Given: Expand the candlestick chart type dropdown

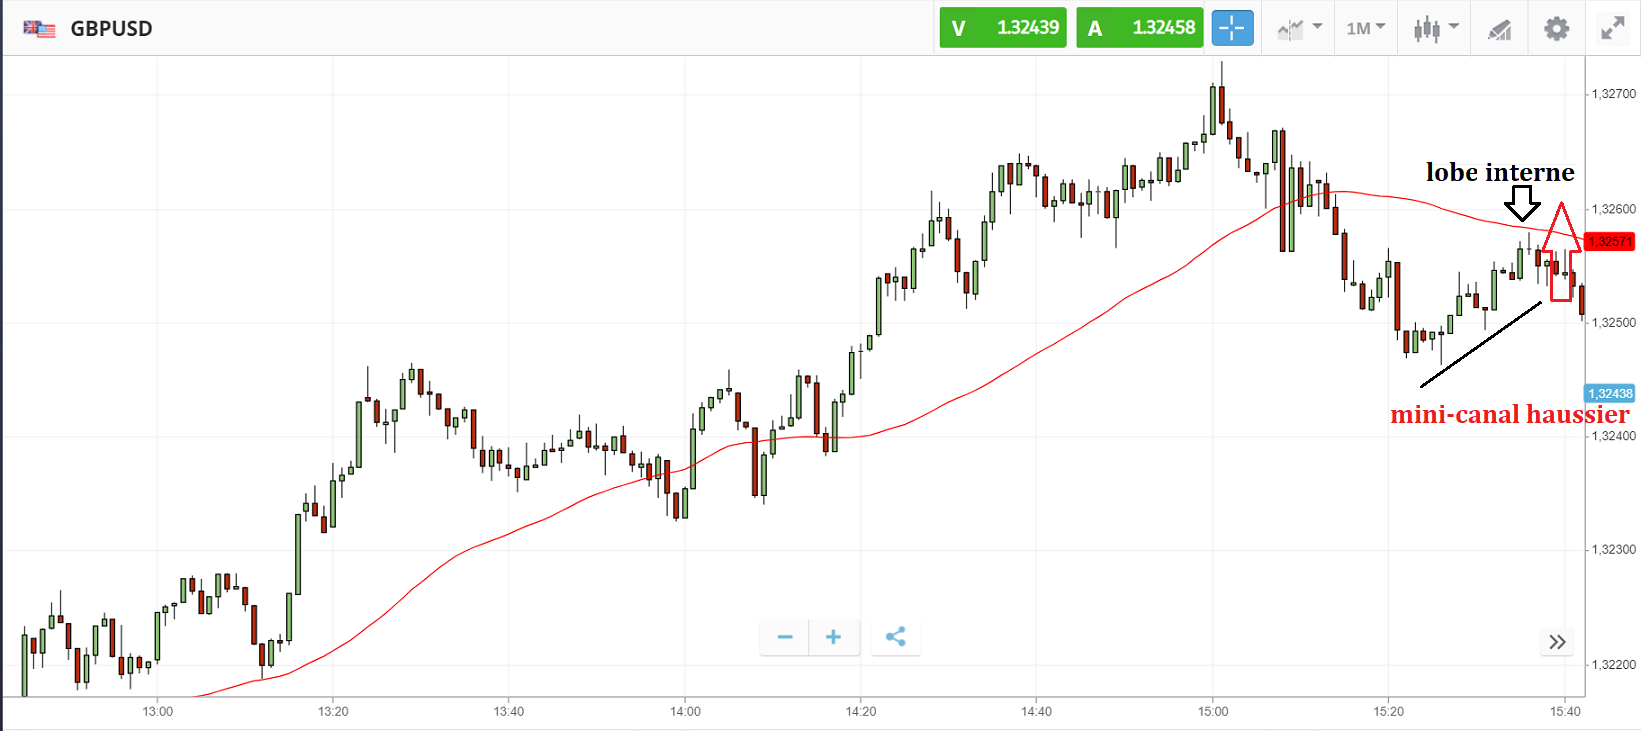Looking at the screenshot, I should pyautogui.click(x=1436, y=28).
